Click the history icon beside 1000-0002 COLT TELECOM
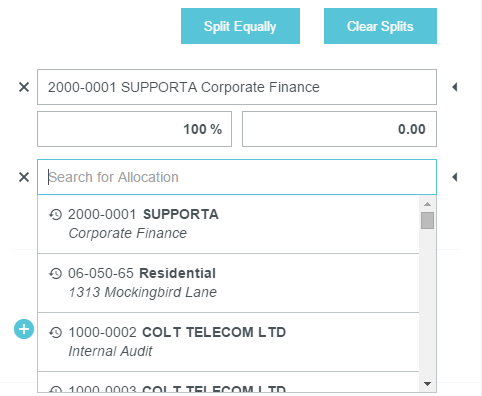Image resolution: width=482 pixels, height=396 pixels. (55, 332)
